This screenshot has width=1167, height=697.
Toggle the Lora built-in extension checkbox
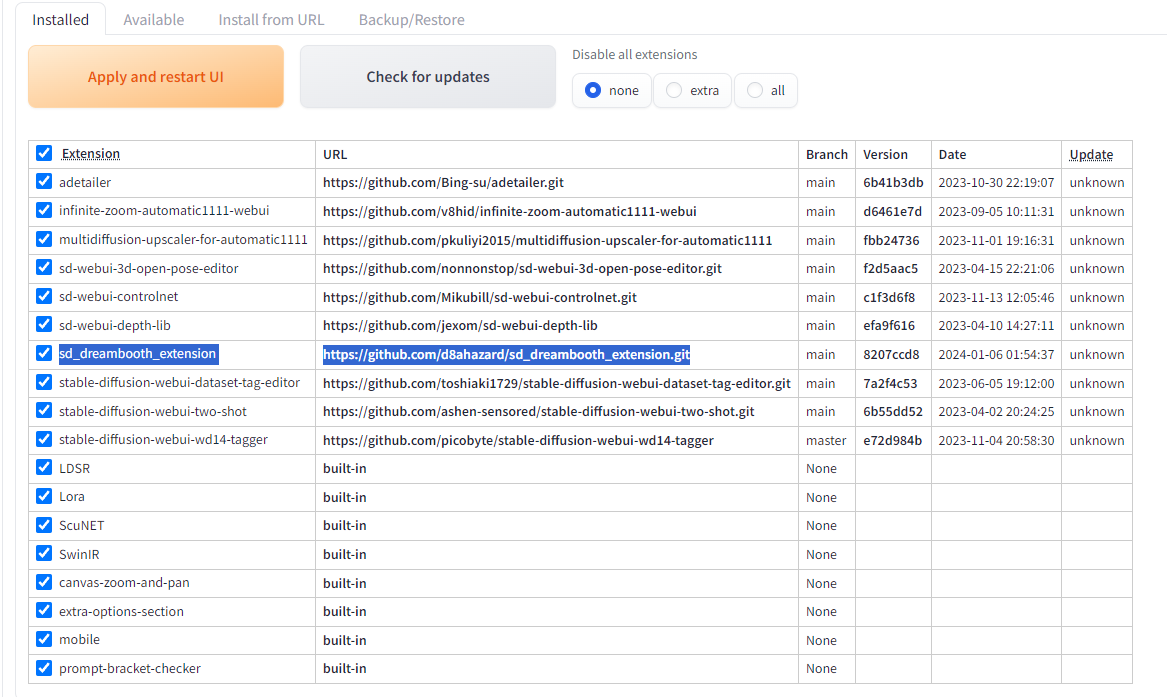click(44, 496)
